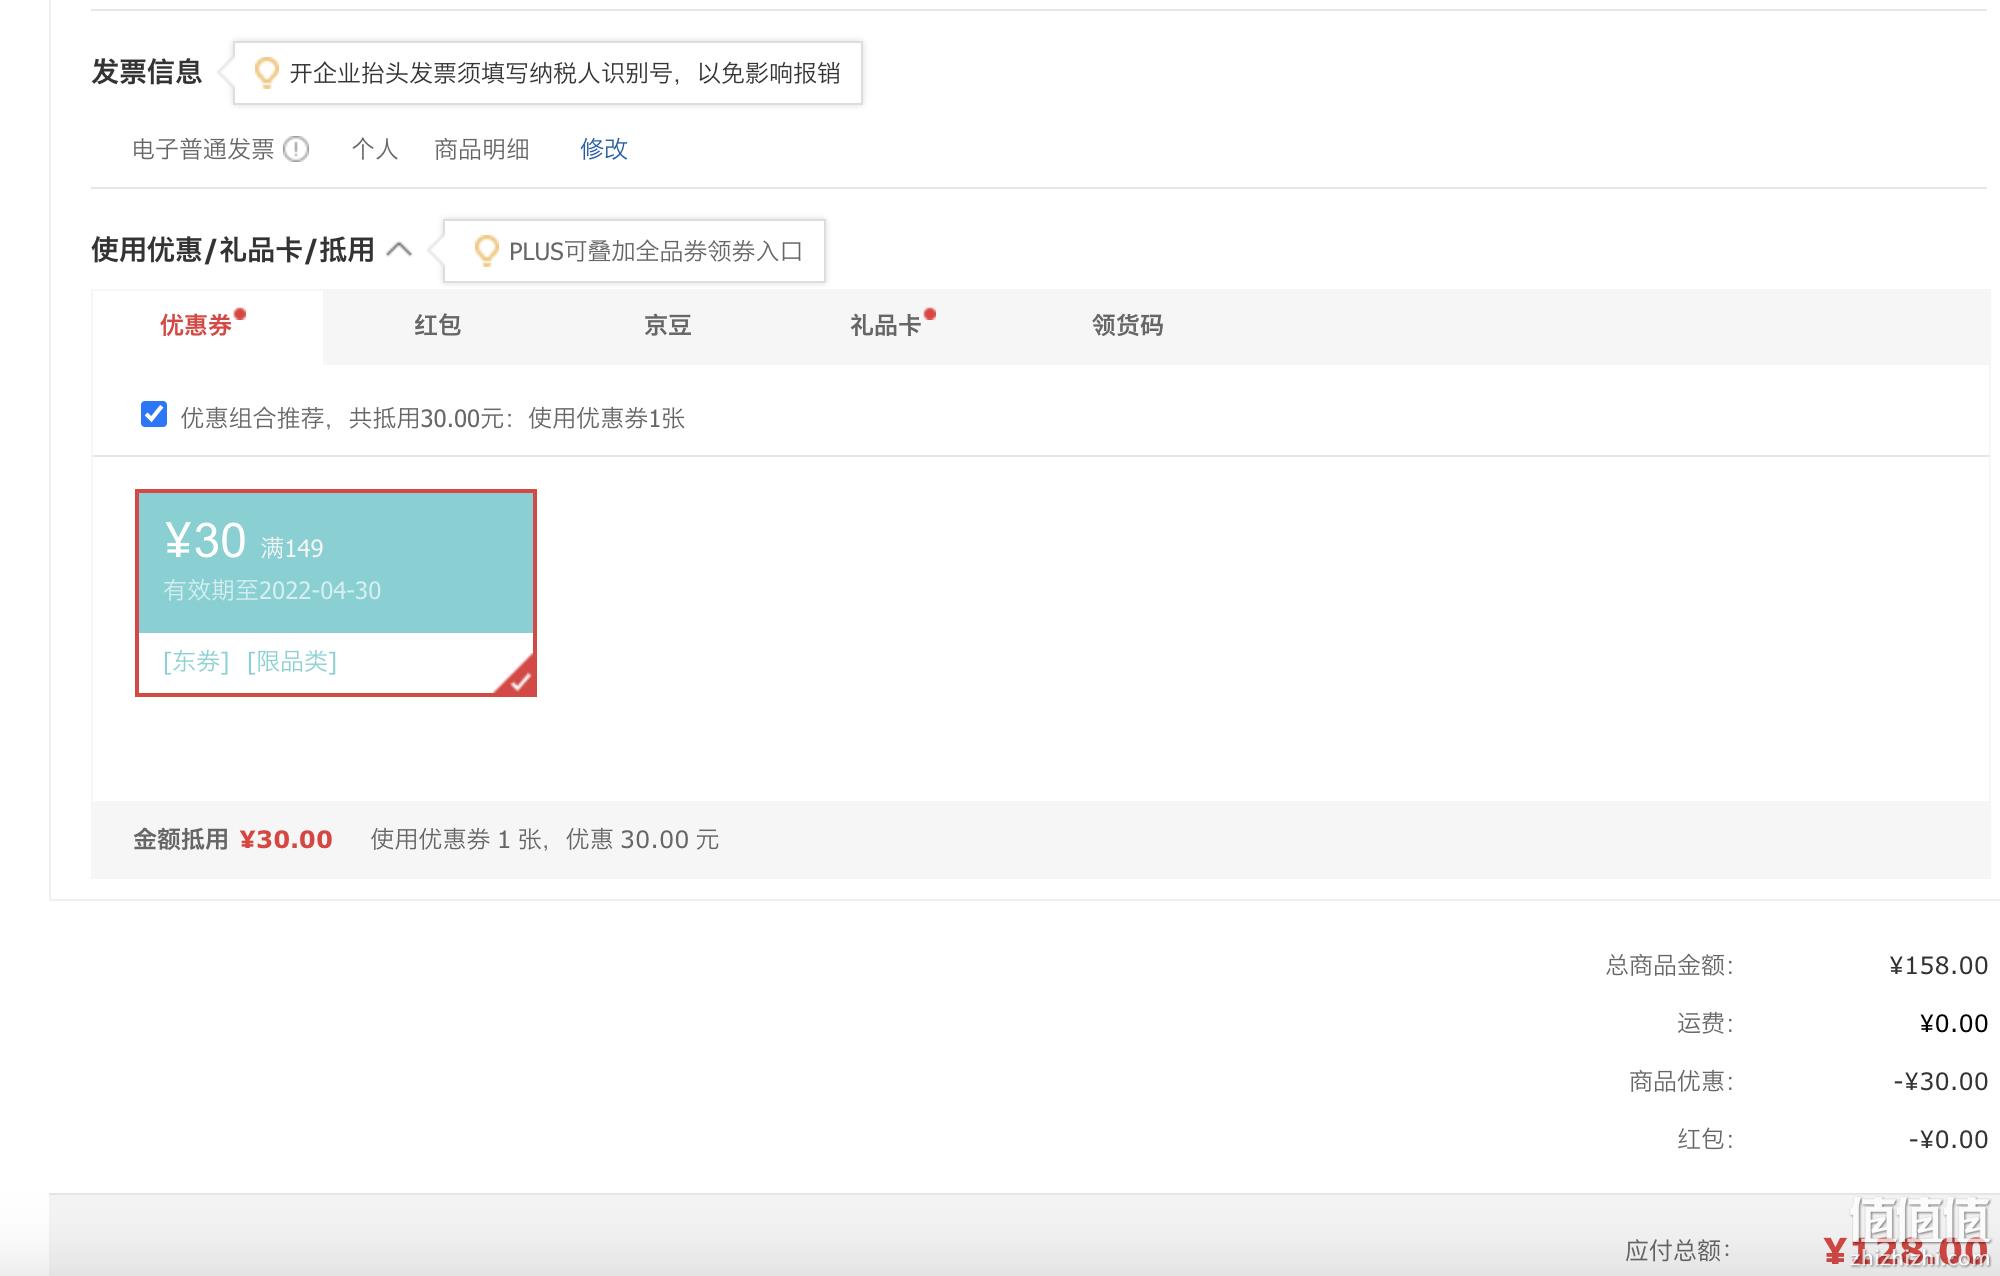Click the 修改 invoice link
This screenshot has height=1276, width=2000.
click(604, 149)
